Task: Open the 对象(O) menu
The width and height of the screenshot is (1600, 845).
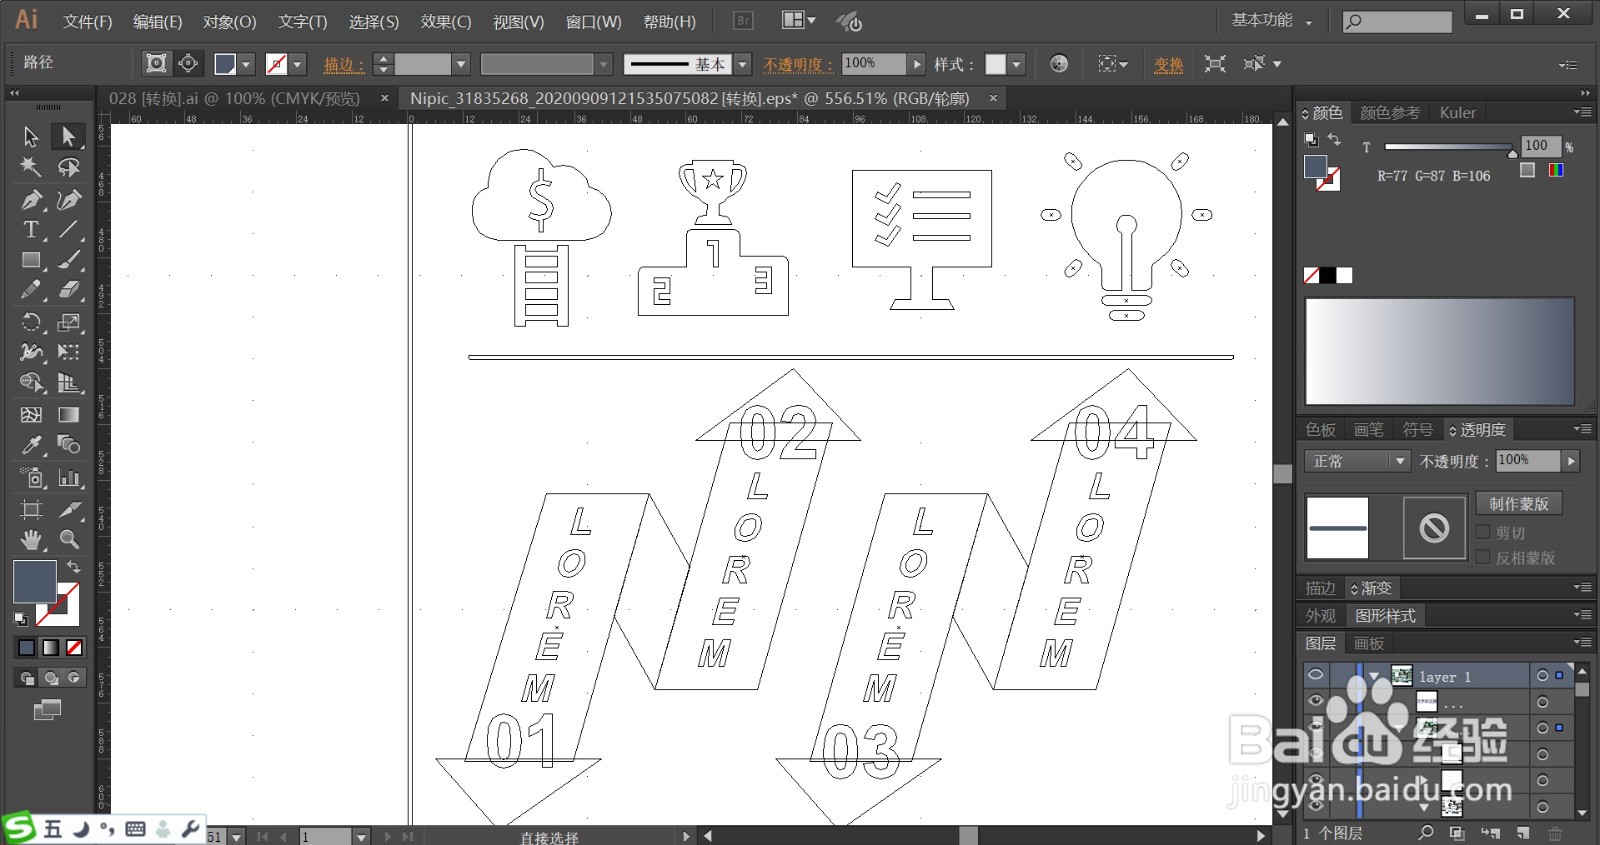Action: click(229, 21)
